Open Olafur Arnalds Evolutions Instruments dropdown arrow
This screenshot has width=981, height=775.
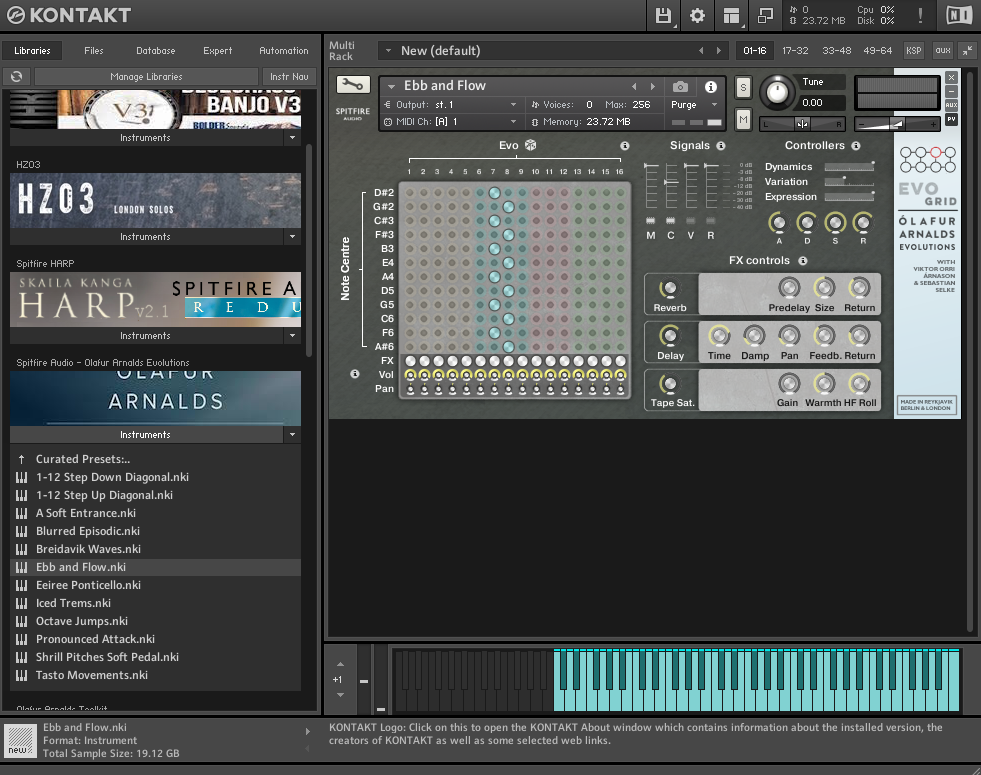(292, 434)
